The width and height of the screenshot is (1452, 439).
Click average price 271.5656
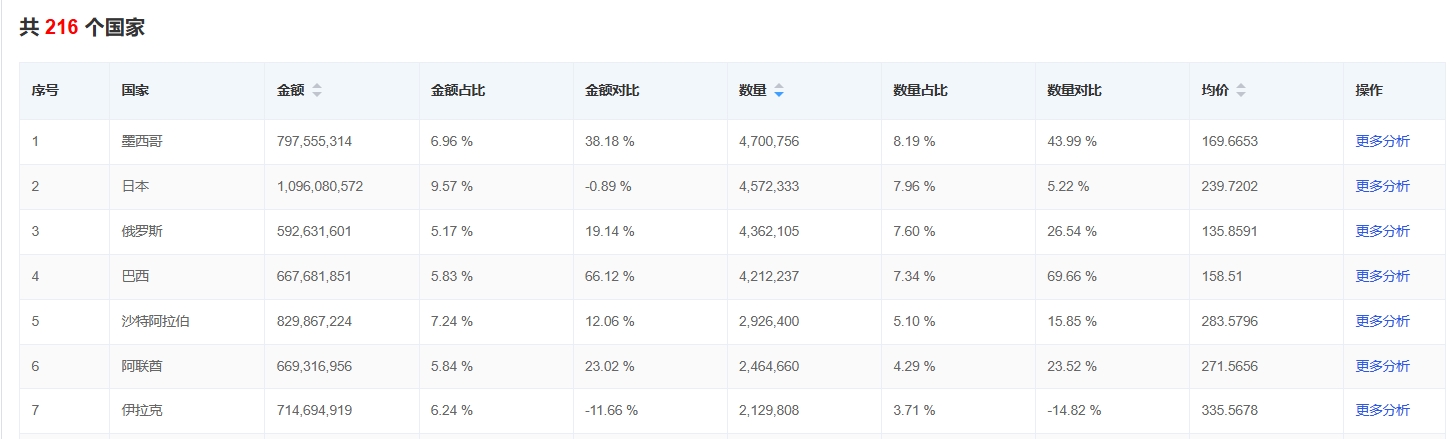point(1230,366)
